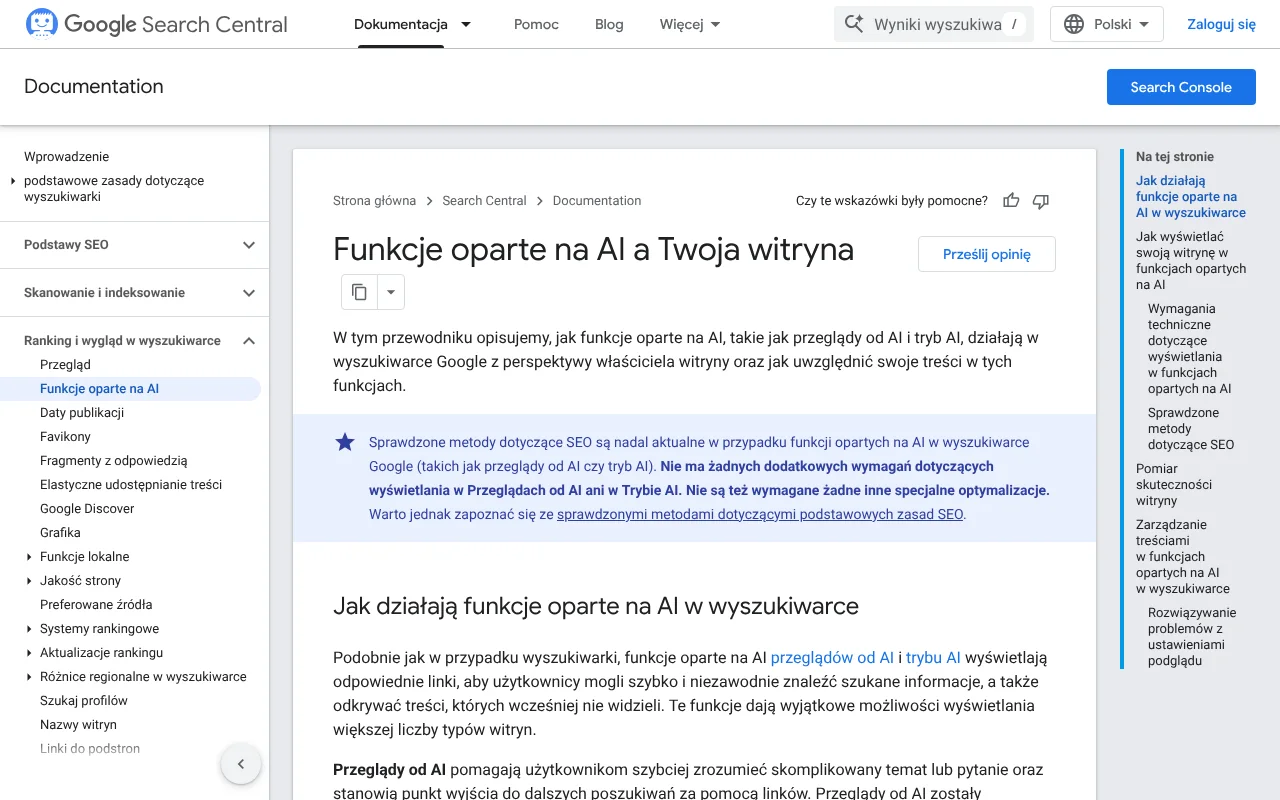Screen dimensions: 1280x800
Task: Open Wprowadzenie in the sidebar
Action: (x=66, y=157)
